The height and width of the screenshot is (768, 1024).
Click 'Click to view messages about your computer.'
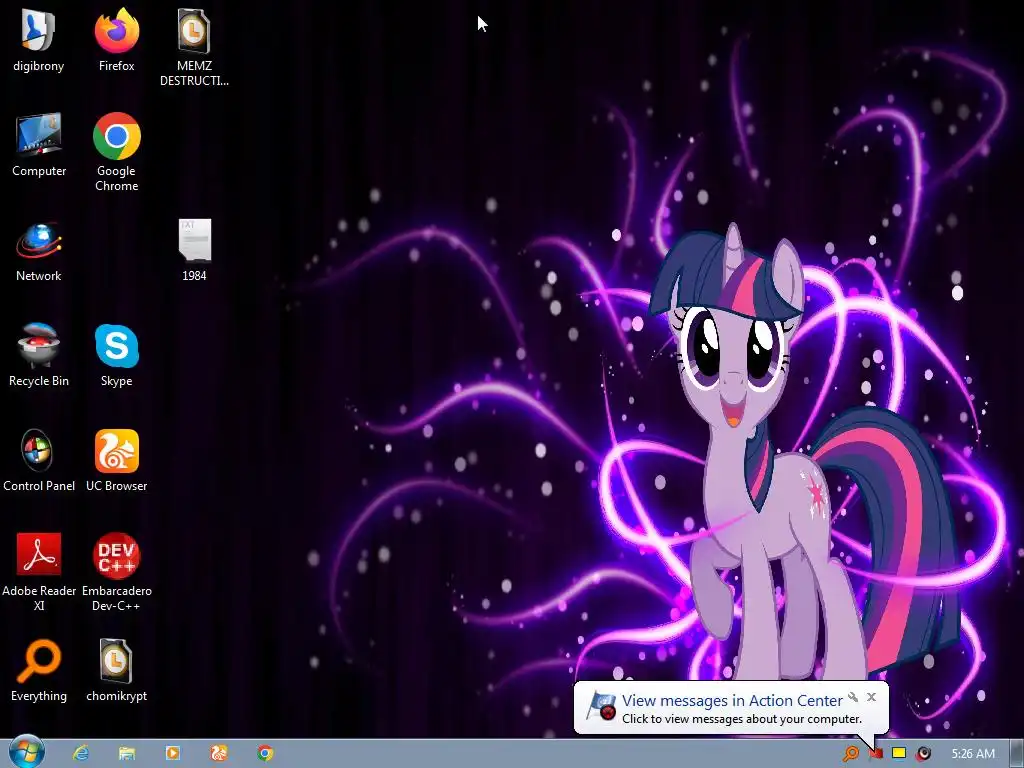[742, 719]
